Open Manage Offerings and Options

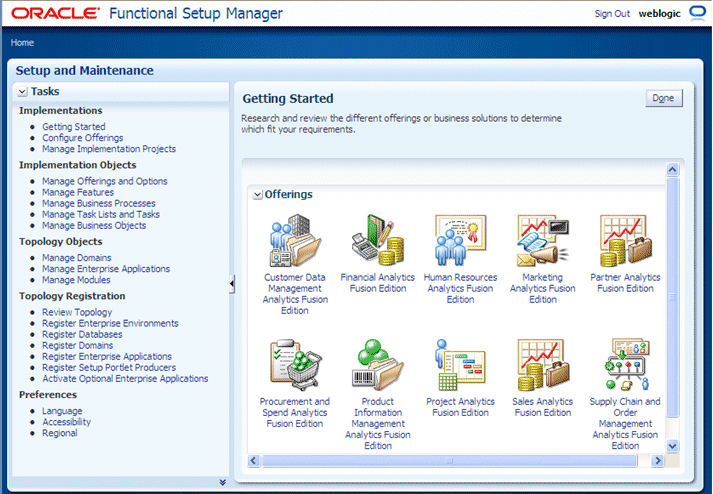pyautogui.click(x=105, y=181)
